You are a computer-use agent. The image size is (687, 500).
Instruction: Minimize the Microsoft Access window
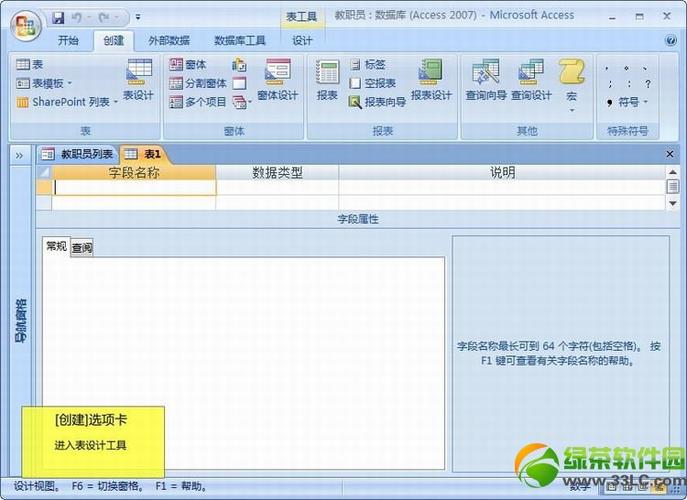pyautogui.click(x=613, y=17)
